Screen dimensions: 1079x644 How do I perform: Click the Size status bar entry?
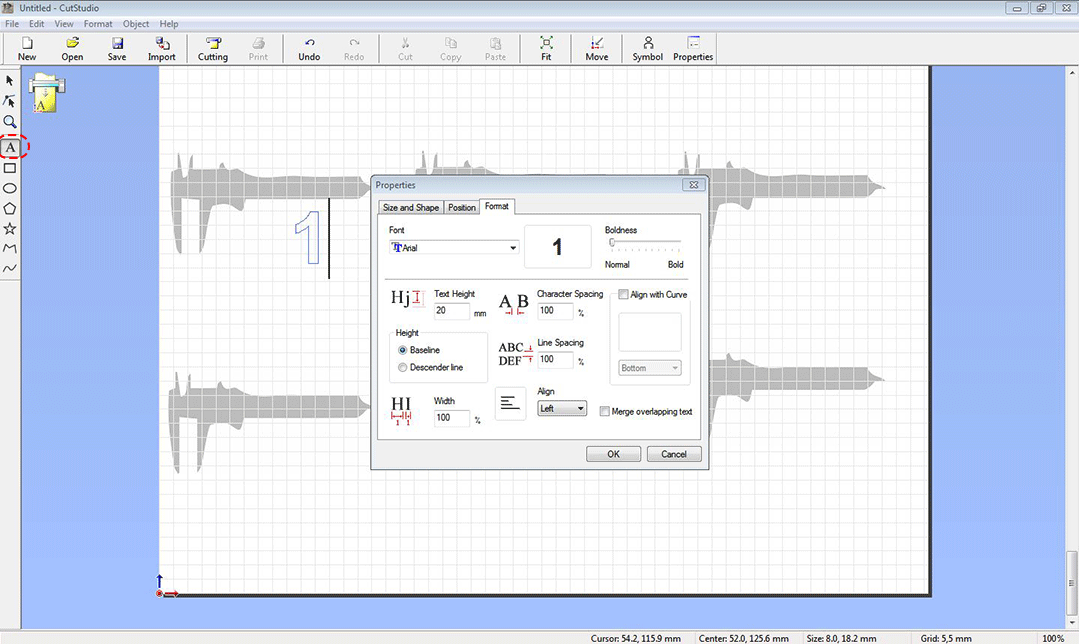coord(841,638)
